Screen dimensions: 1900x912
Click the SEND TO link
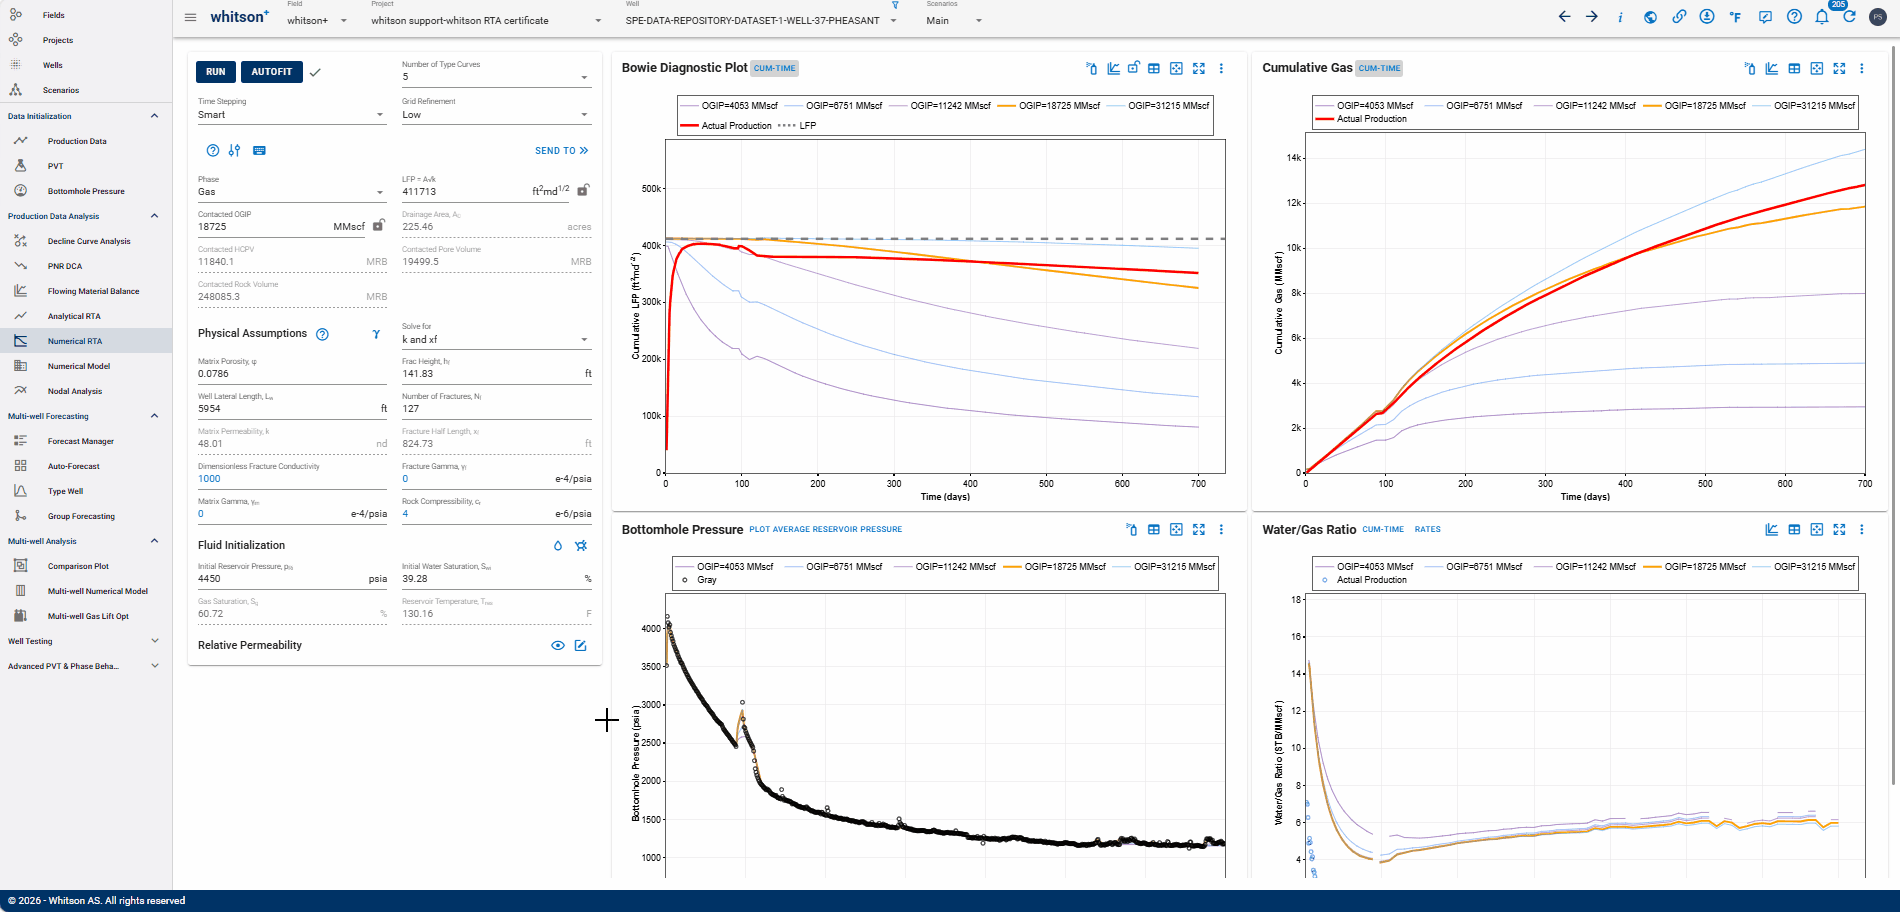click(x=561, y=151)
